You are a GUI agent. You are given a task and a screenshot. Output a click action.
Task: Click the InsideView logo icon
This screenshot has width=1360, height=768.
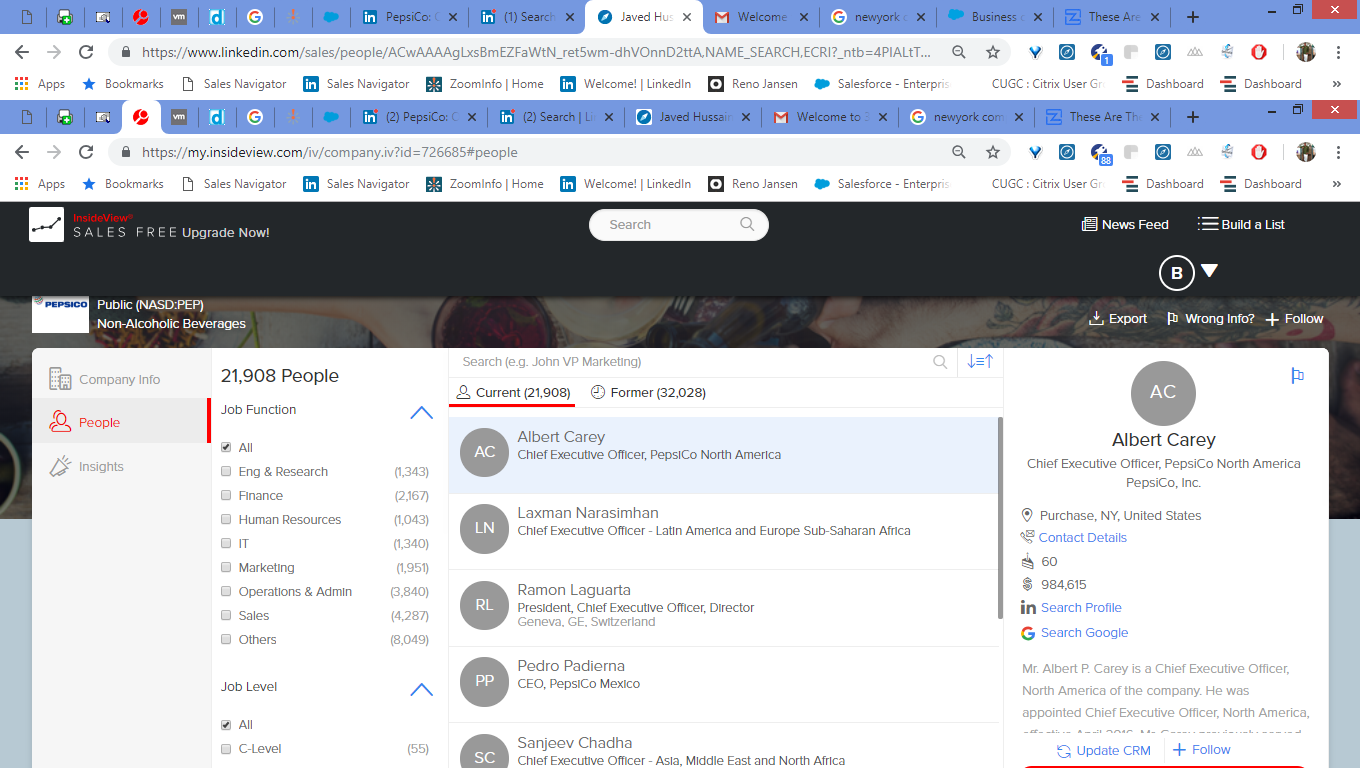[46, 225]
